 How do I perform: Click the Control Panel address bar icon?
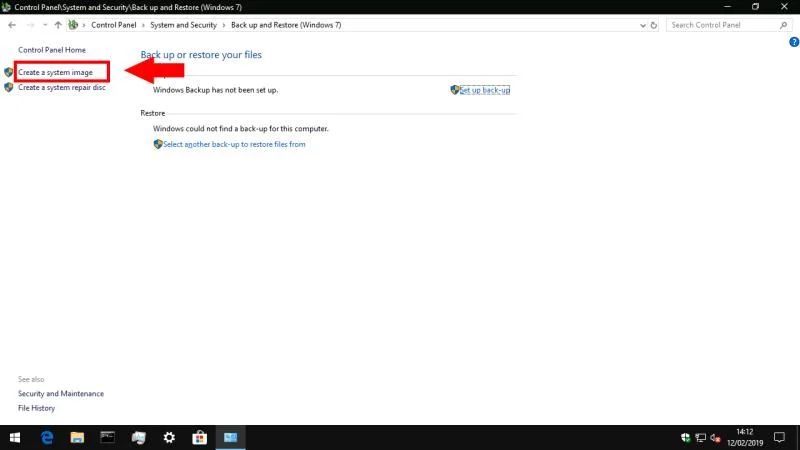(73, 25)
